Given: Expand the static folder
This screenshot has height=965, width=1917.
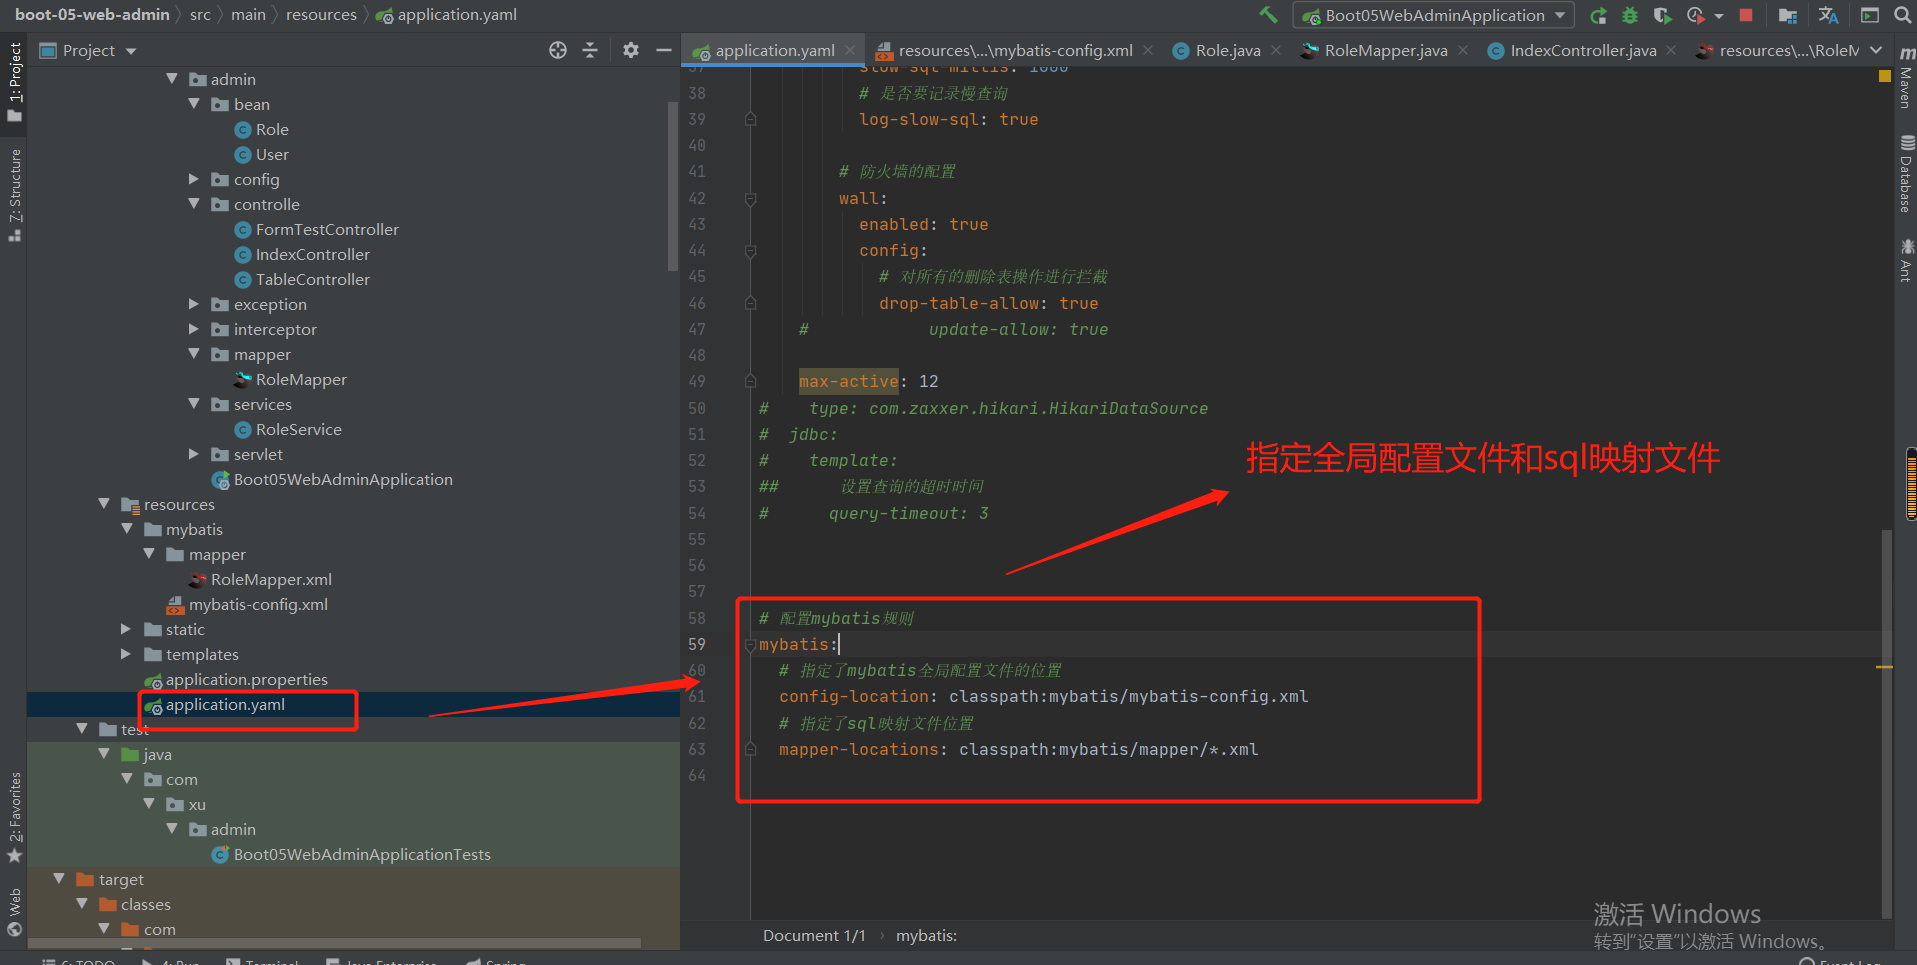Looking at the screenshot, I should click(x=126, y=629).
